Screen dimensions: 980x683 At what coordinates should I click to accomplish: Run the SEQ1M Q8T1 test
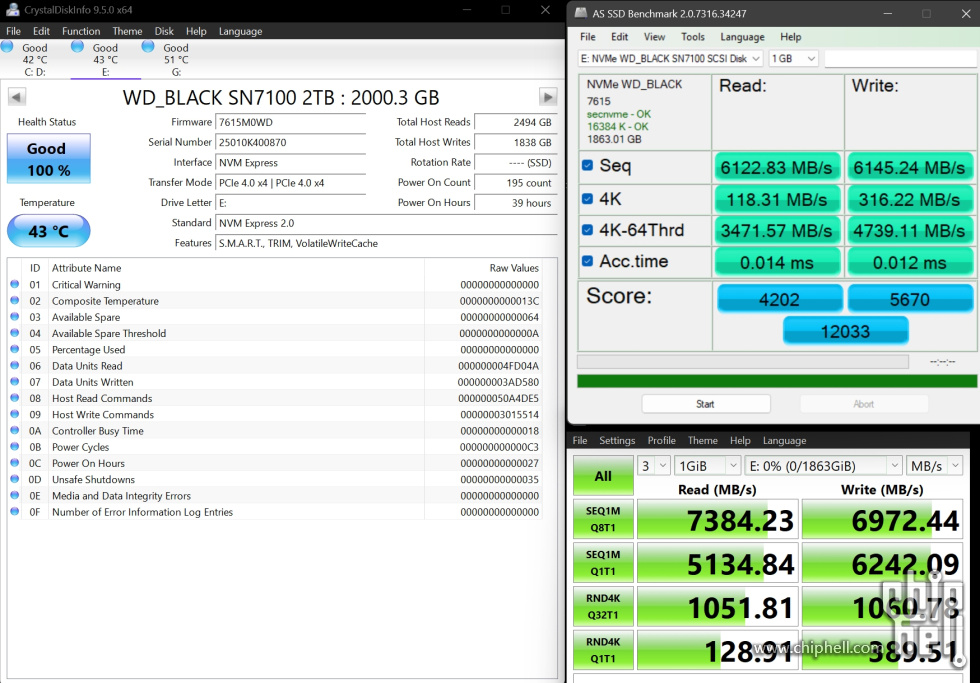[603, 519]
